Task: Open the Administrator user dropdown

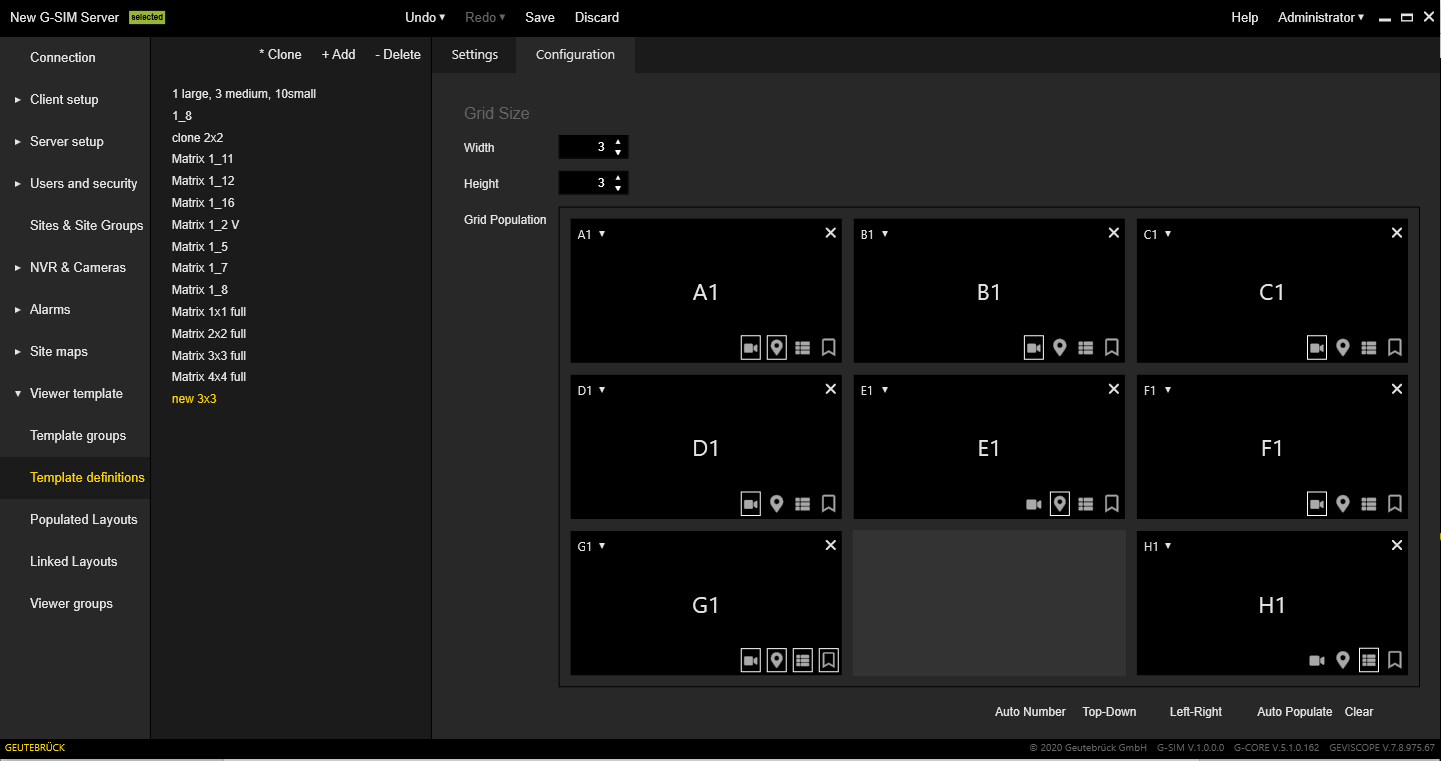Action: (1320, 17)
